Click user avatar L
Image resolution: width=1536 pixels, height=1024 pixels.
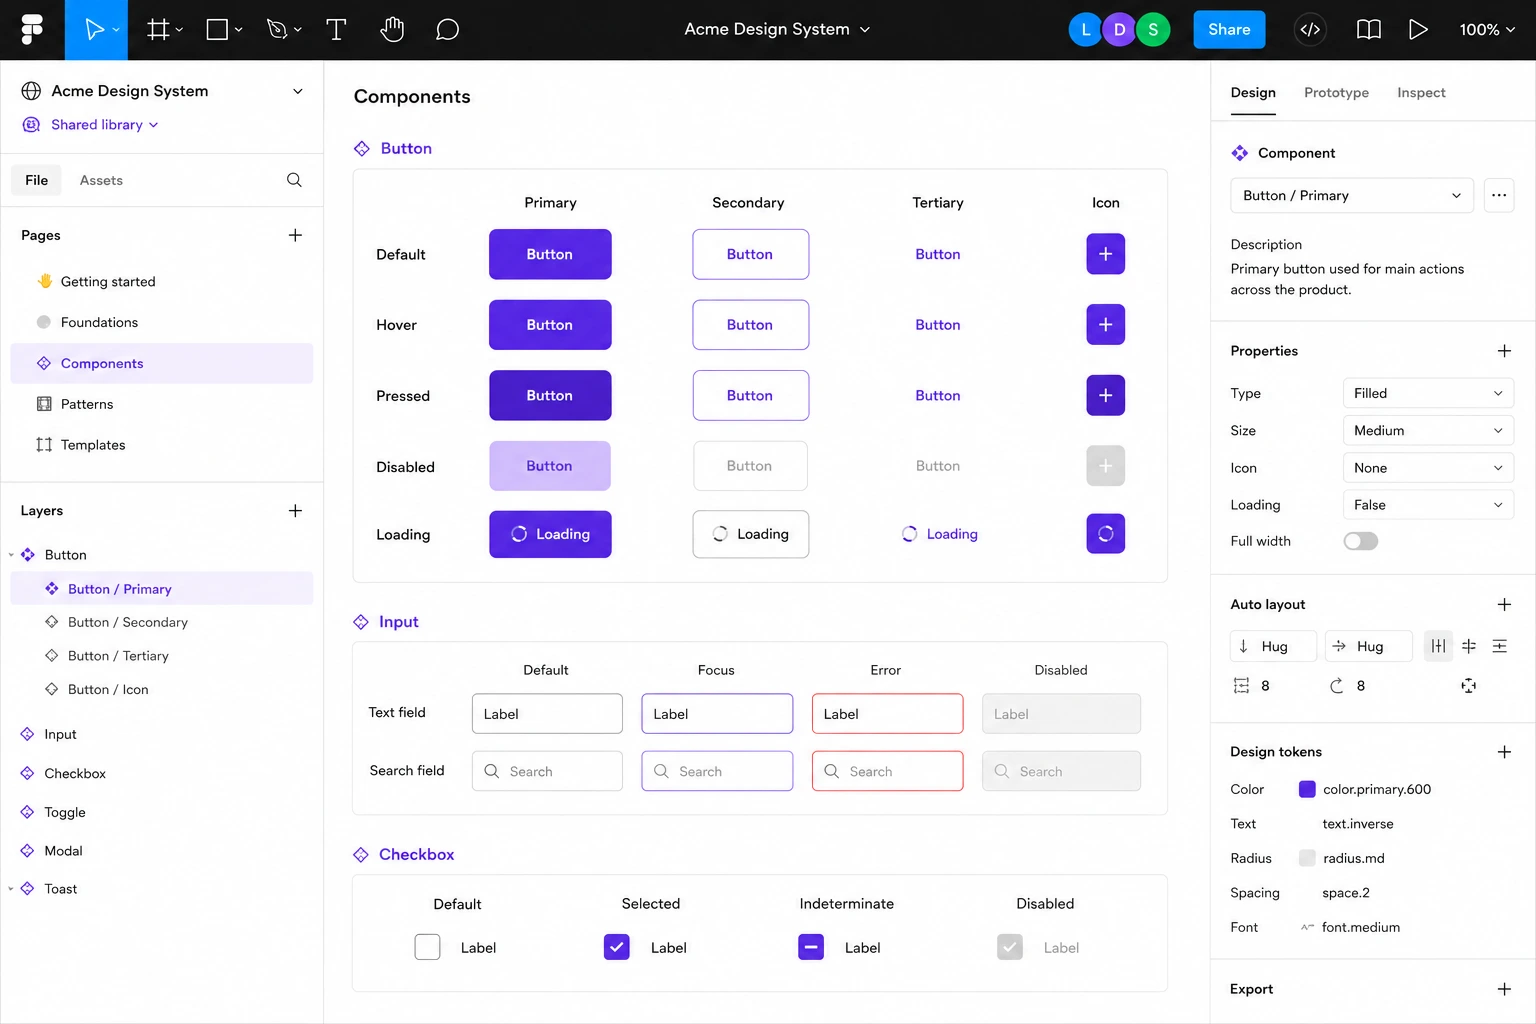(x=1085, y=30)
